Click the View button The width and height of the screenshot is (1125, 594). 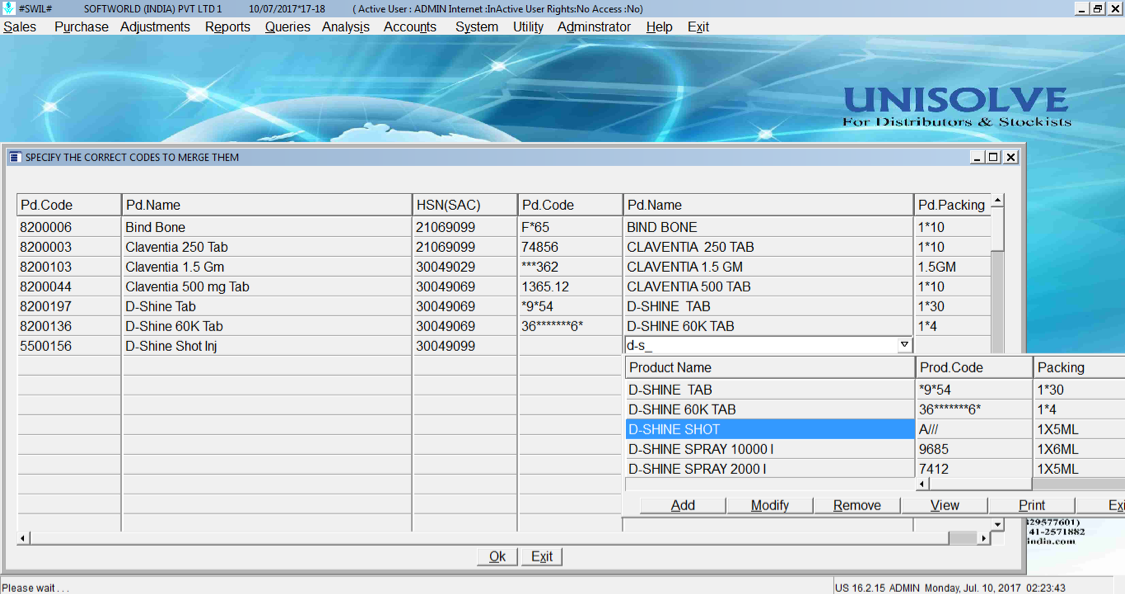click(x=944, y=505)
